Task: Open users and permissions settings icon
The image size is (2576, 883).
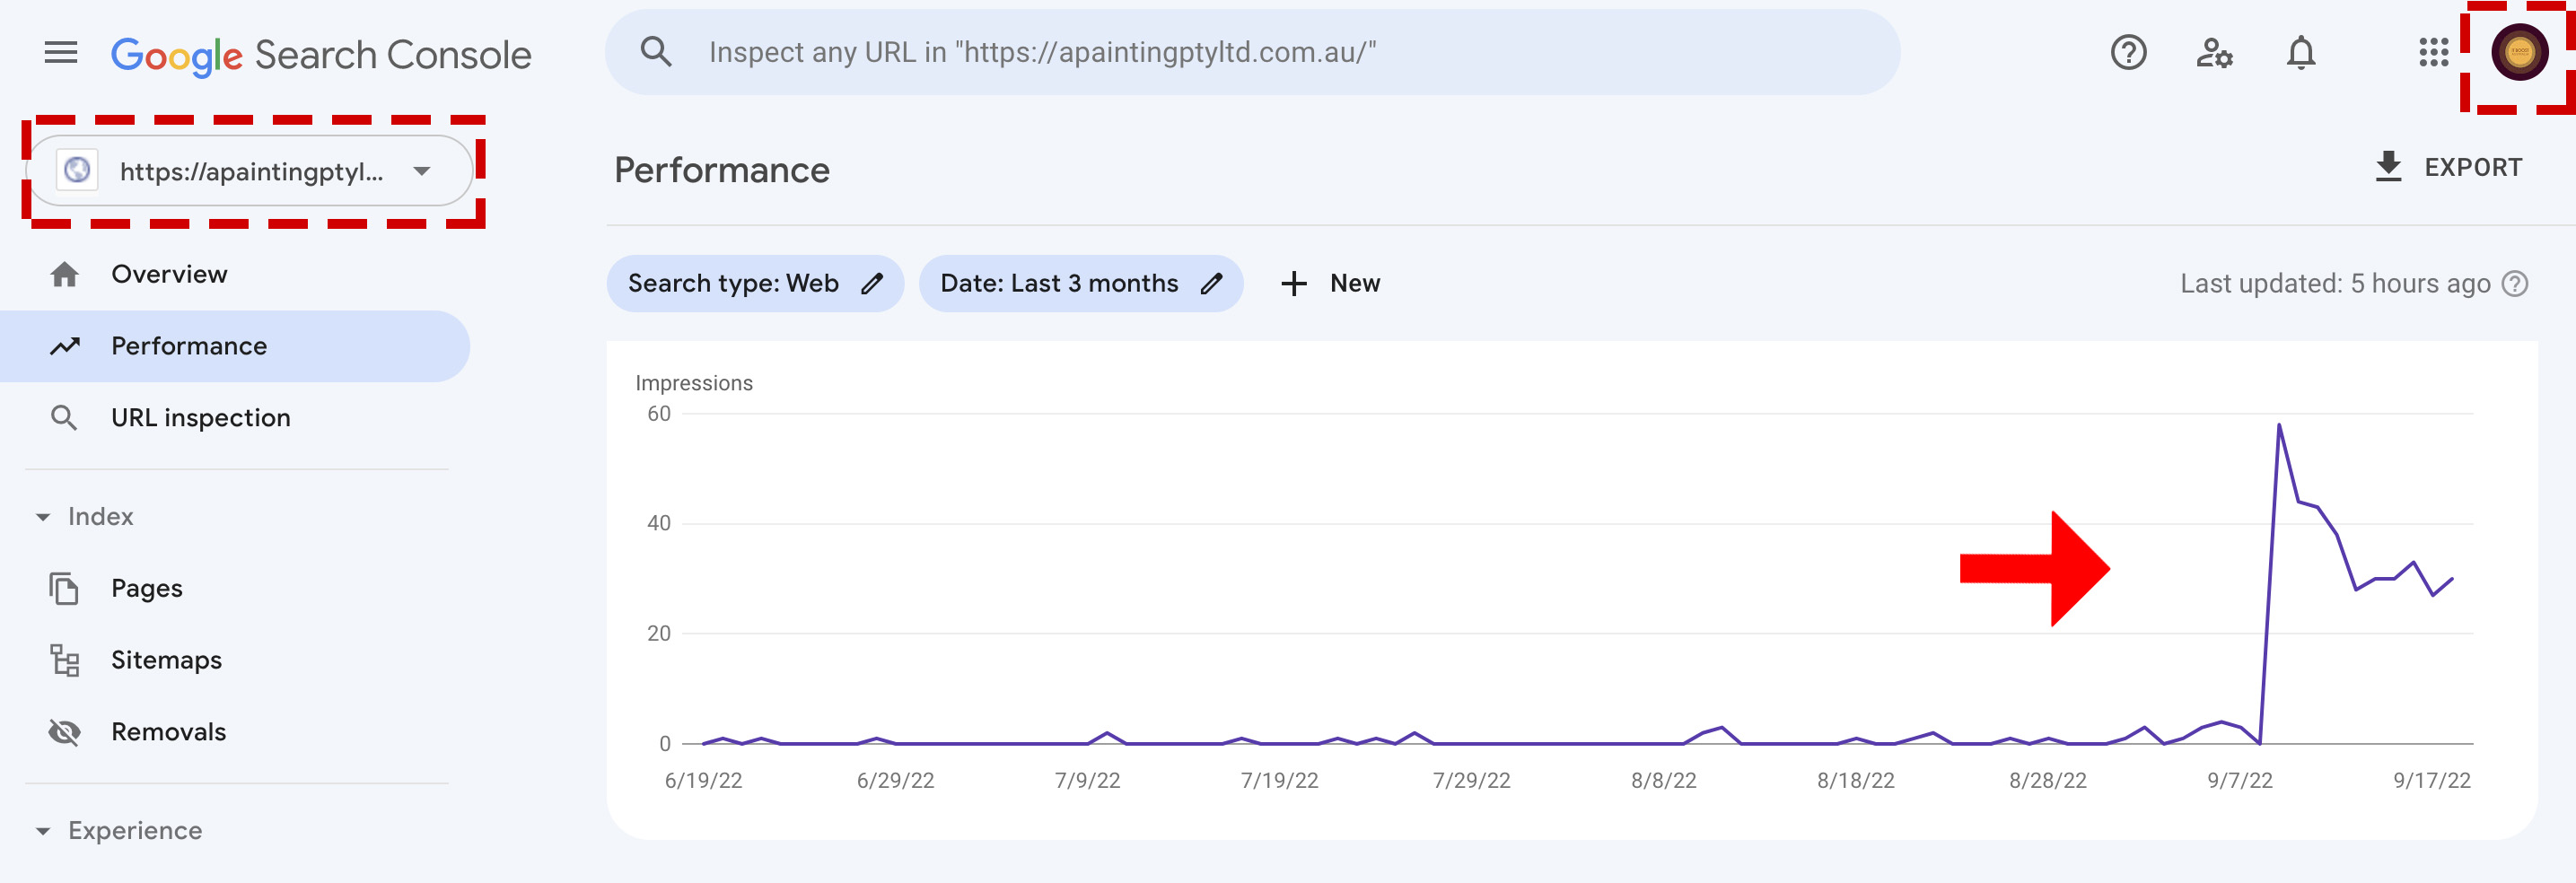Action: (x=2214, y=53)
